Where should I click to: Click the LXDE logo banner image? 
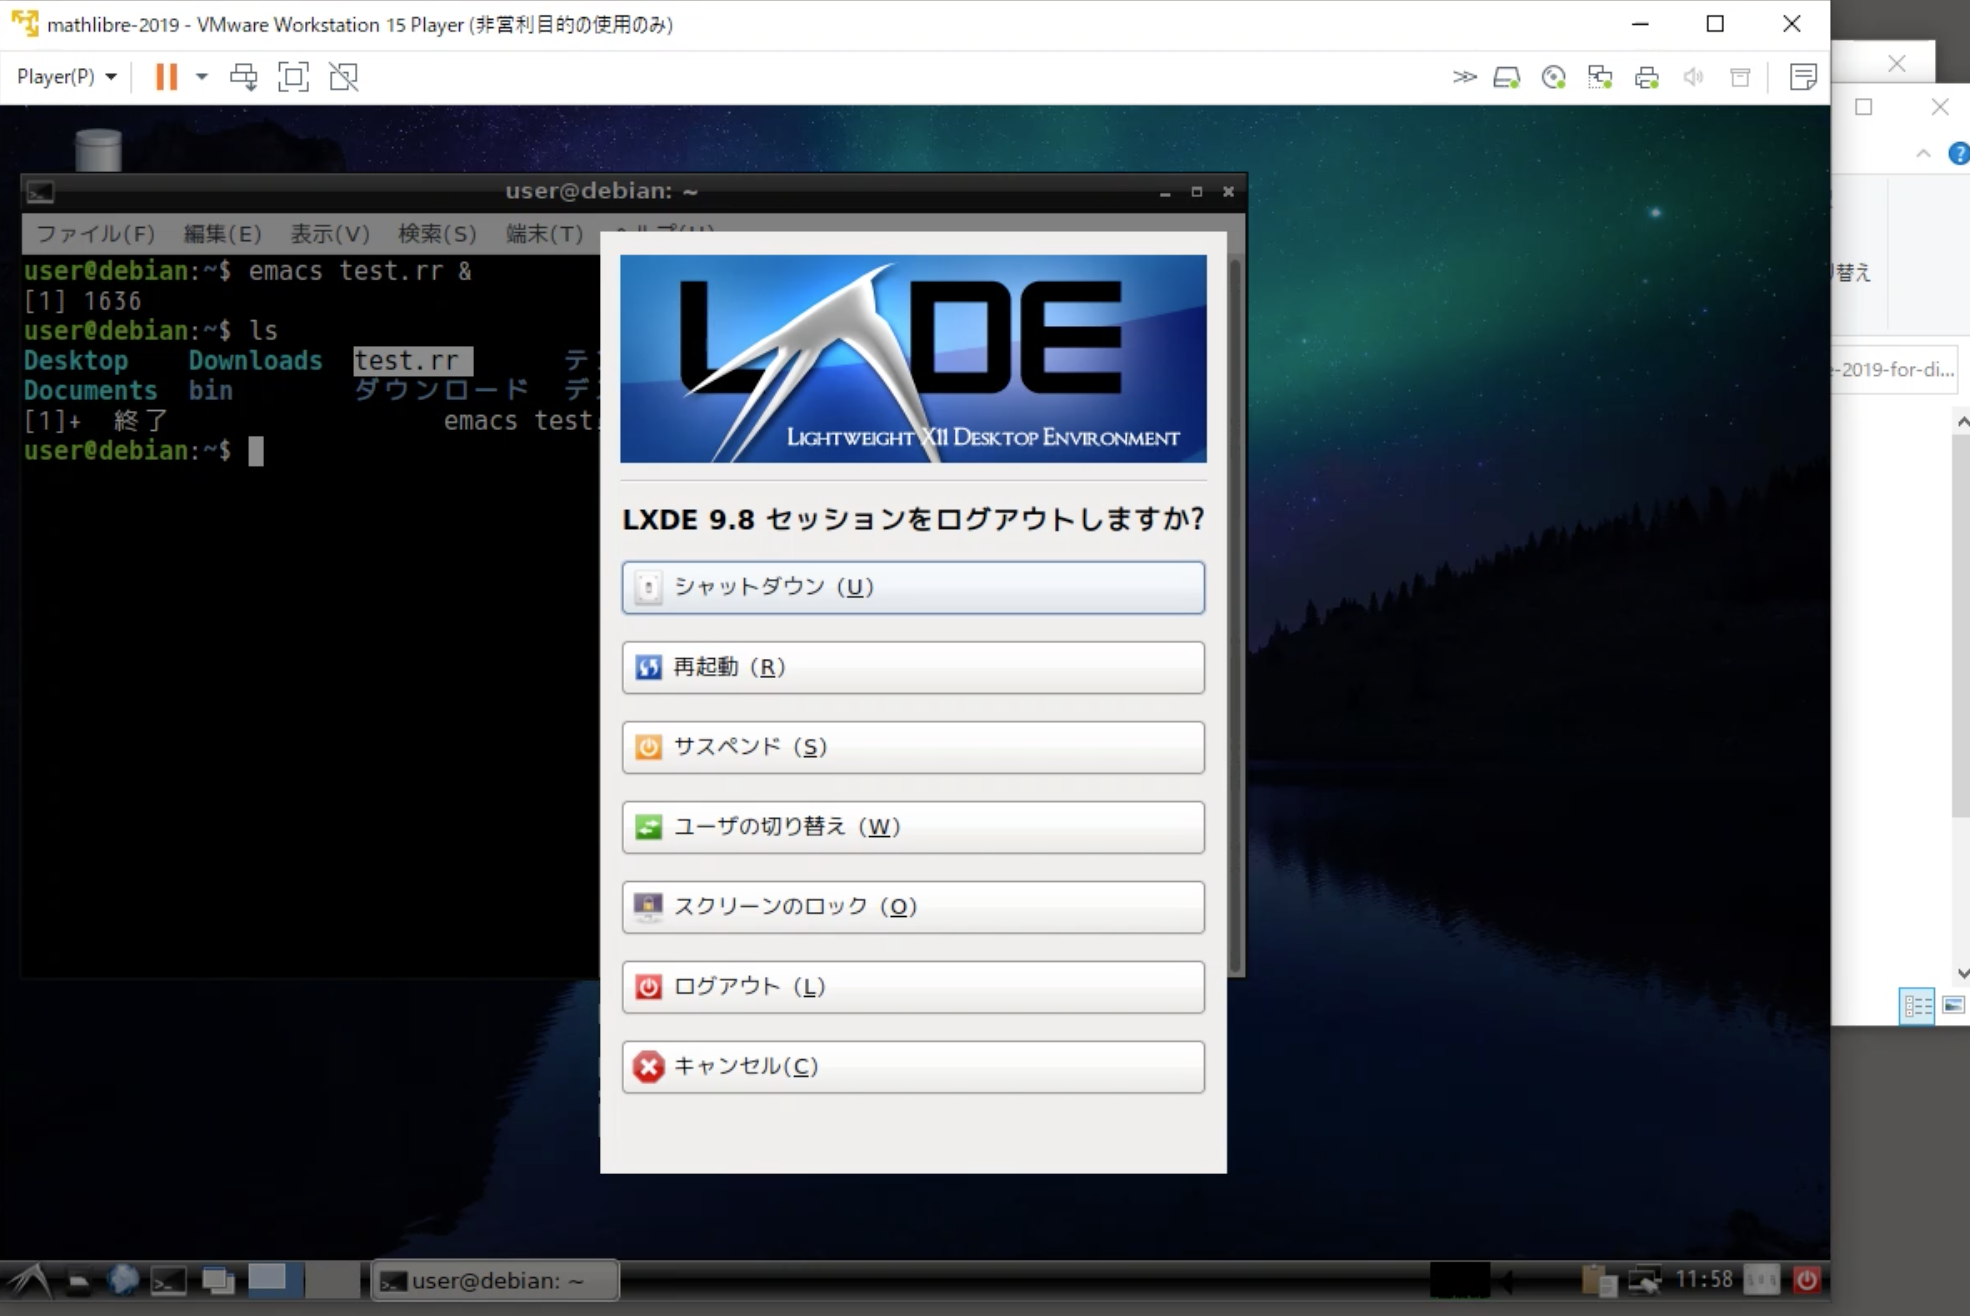(x=913, y=359)
